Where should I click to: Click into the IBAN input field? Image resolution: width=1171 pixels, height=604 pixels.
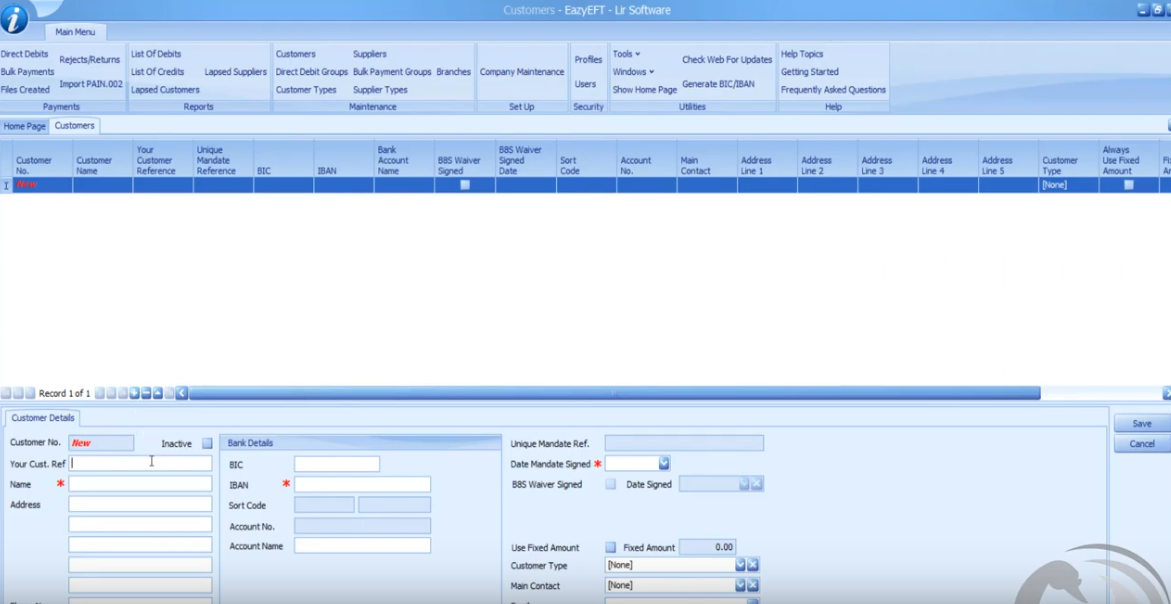[x=362, y=484]
